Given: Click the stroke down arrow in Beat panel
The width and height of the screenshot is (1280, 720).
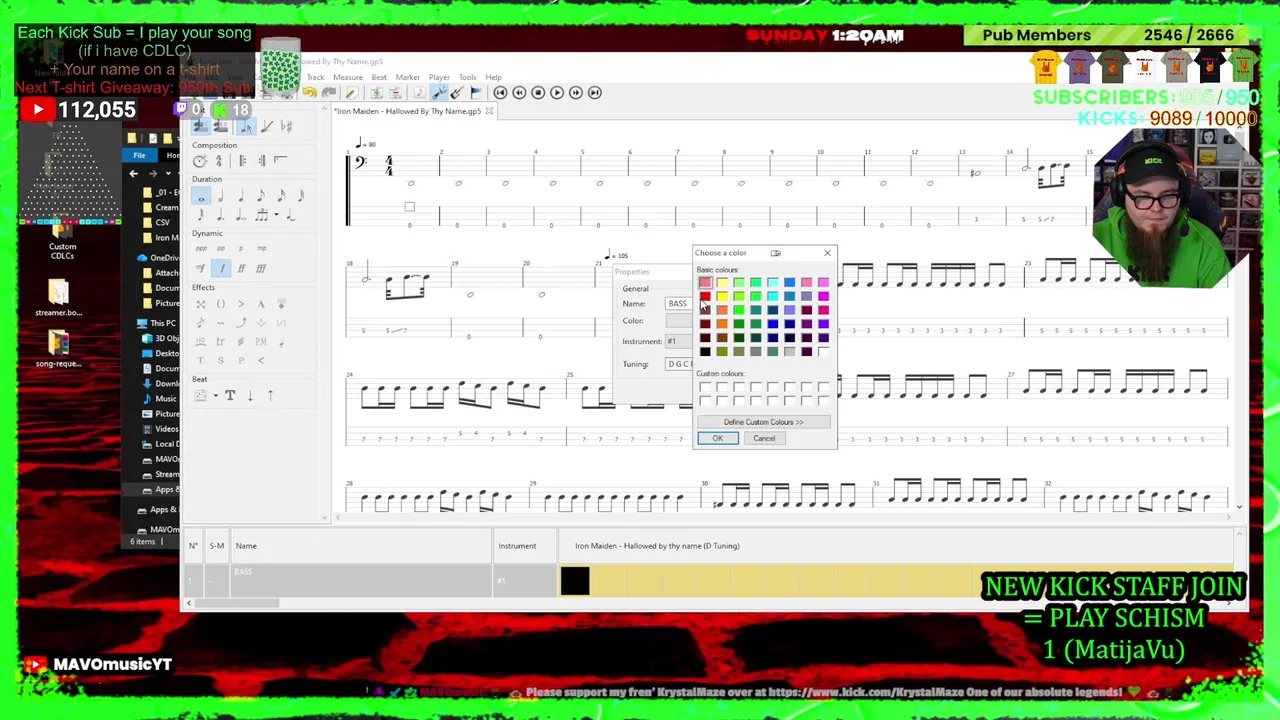Looking at the screenshot, I should click(250, 396).
